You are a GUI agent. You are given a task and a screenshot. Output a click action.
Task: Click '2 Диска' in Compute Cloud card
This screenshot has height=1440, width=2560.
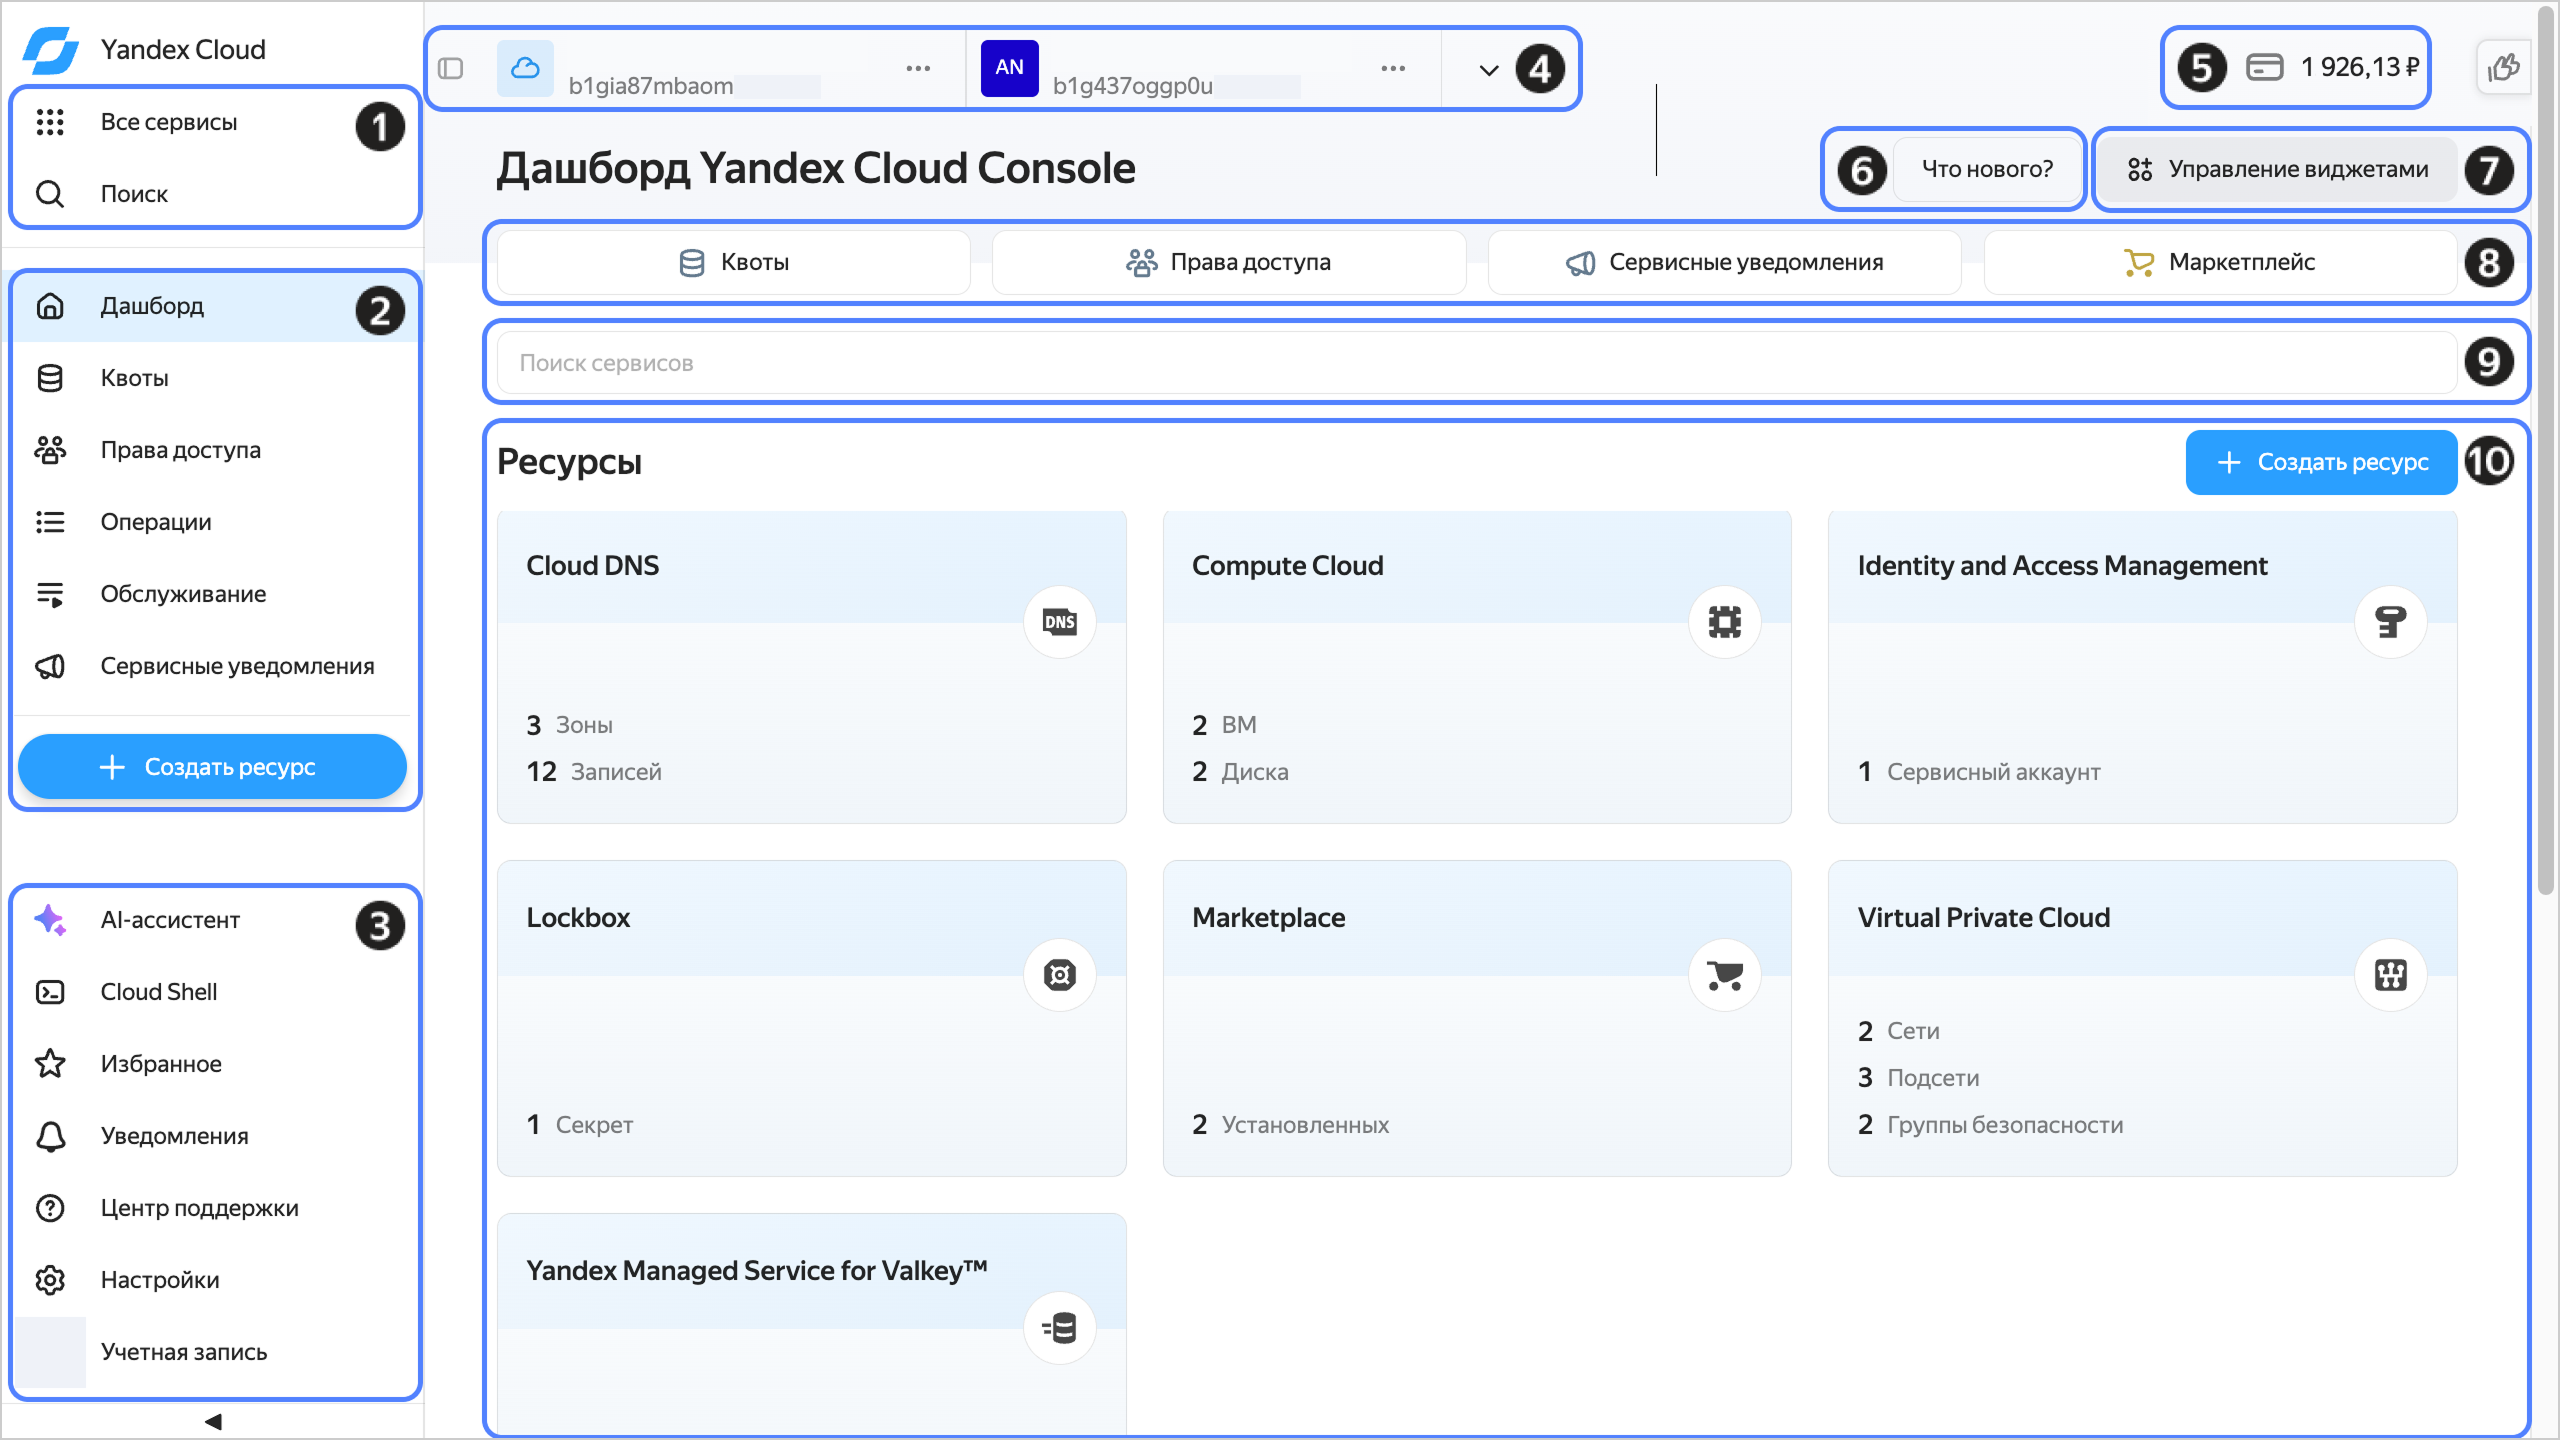click(x=1240, y=772)
